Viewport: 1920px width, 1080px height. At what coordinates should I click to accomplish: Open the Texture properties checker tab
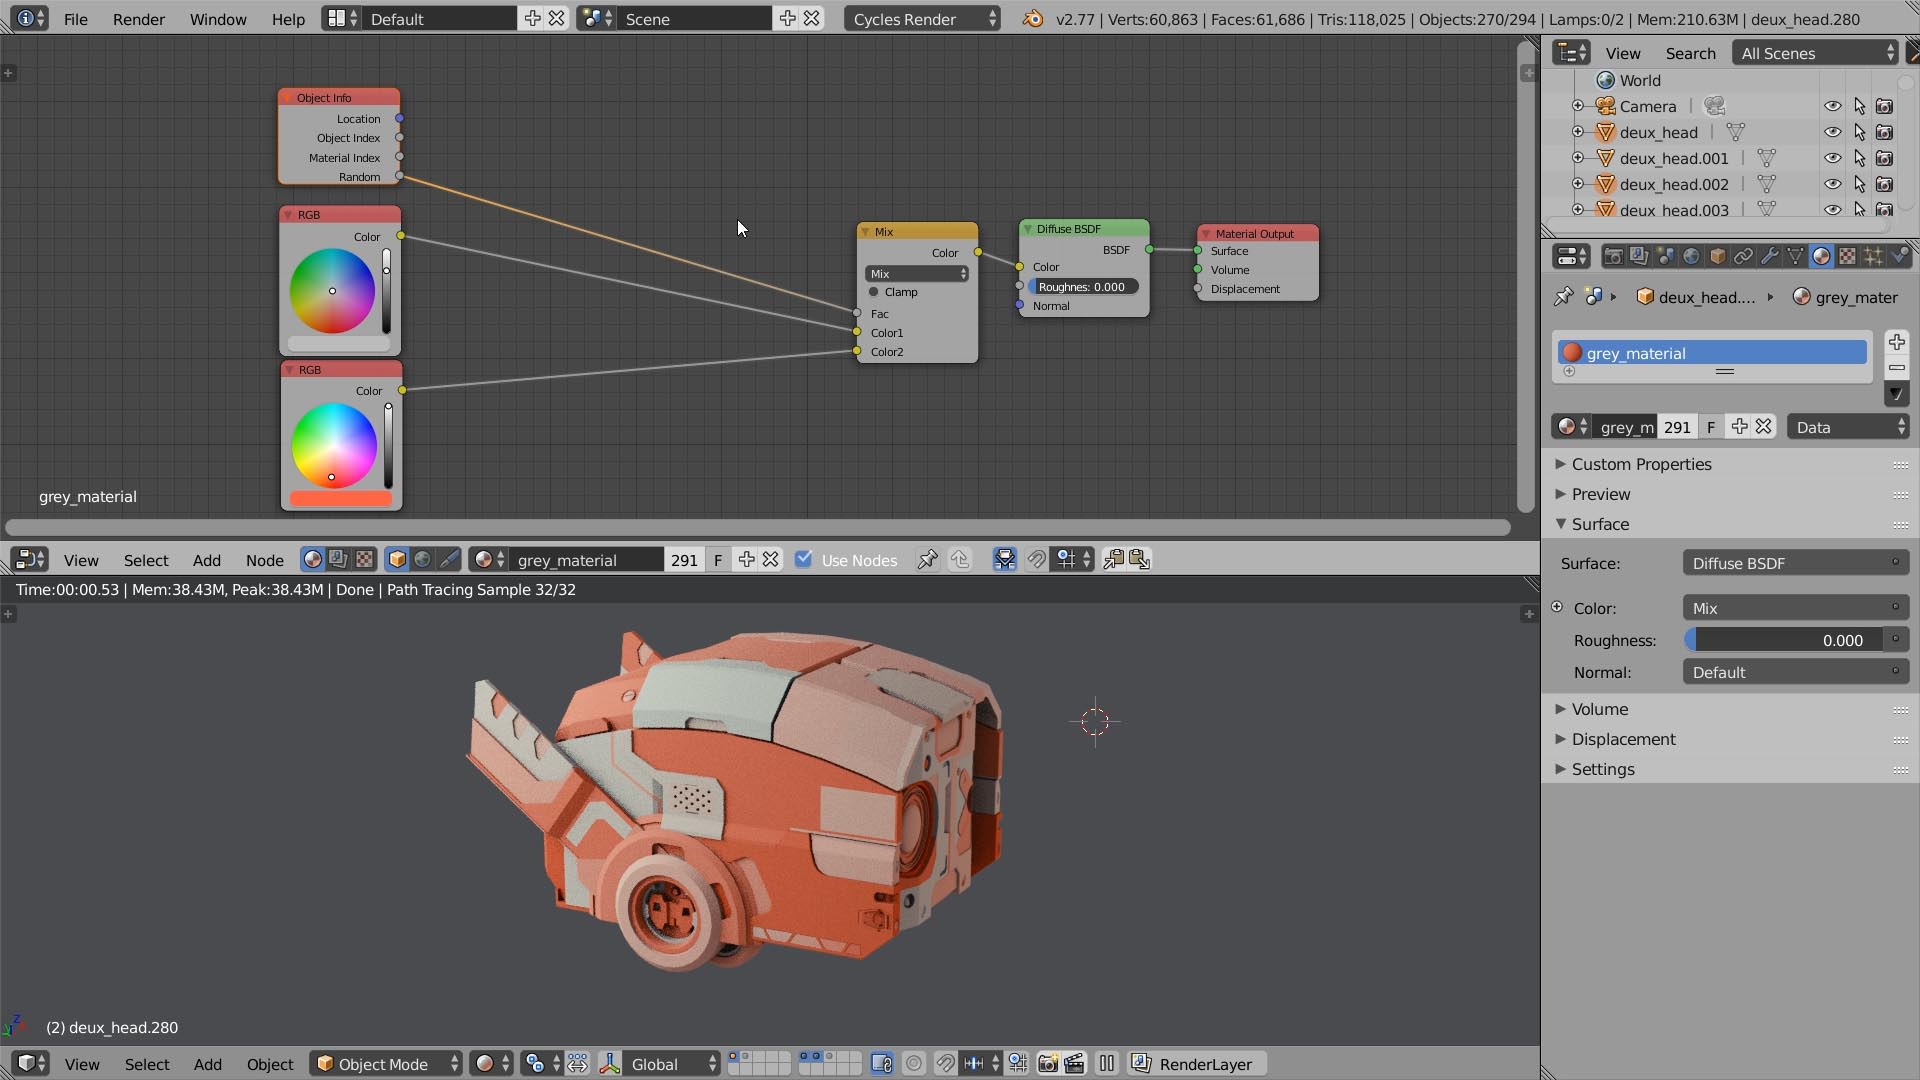[1847, 256]
